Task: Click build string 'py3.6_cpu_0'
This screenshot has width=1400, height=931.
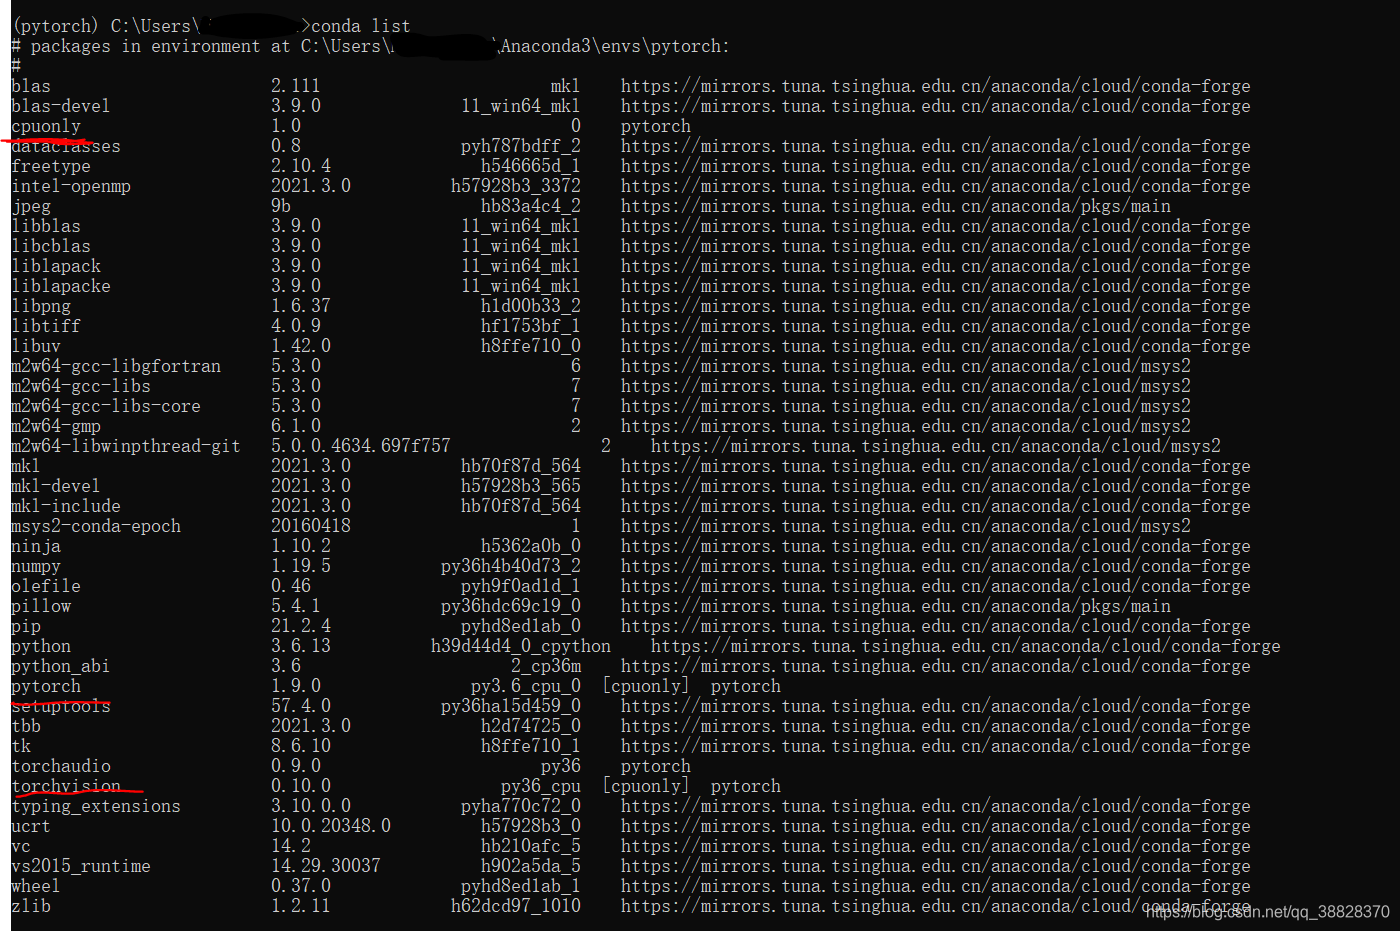Action: click(526, 686)
